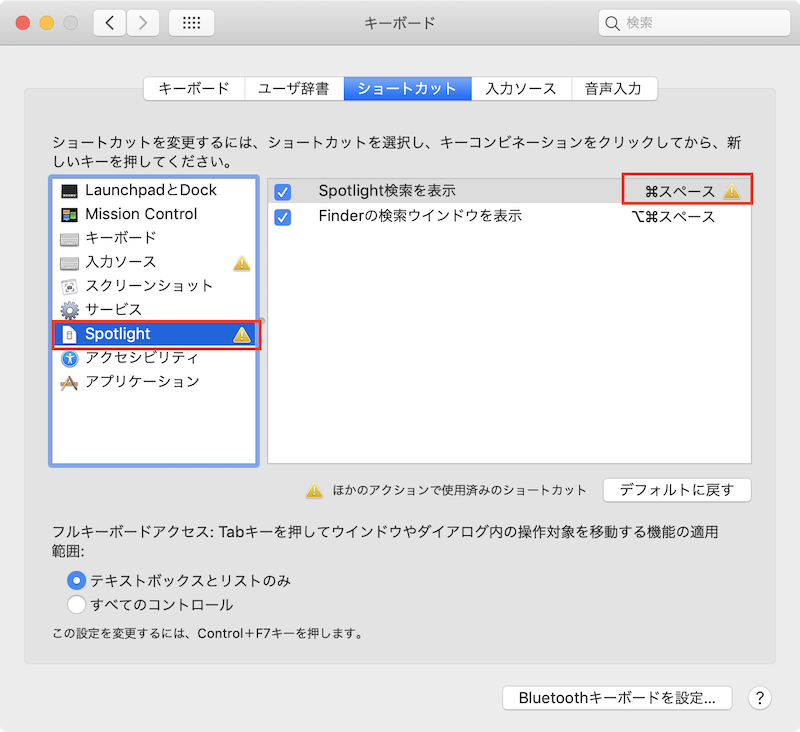Viewport: 800px width, 732px height.
Task: Switch to the 入力ソース tab
Action: pyautogui.click(x=521, y=88)
